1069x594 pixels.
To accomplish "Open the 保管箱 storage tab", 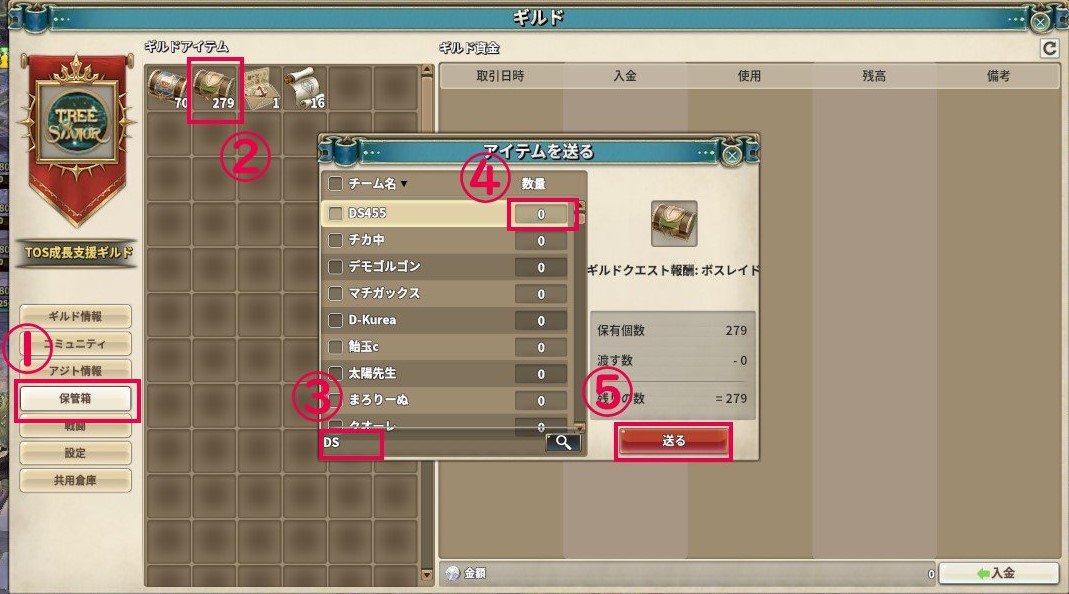I will click(x=75, y=398).
